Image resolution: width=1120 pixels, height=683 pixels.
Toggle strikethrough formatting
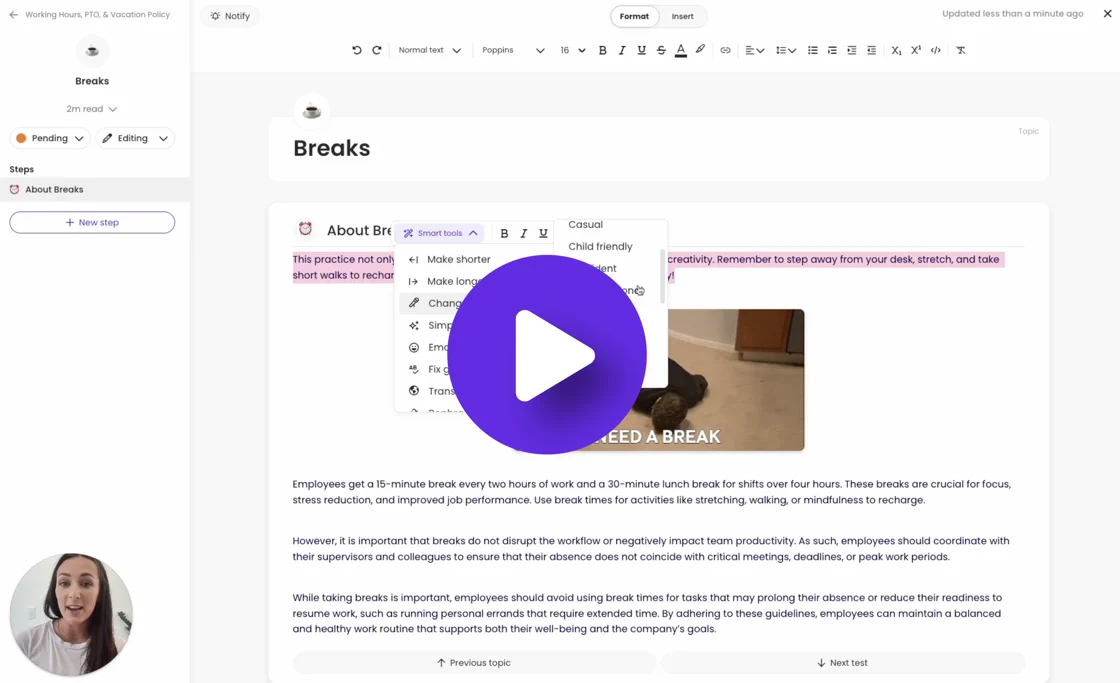661,50
